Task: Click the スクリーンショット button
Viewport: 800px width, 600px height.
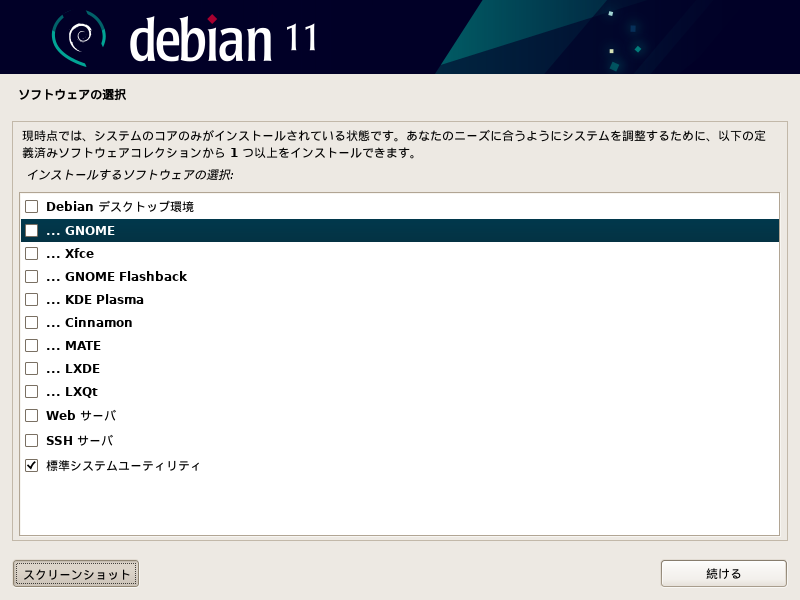Action: (x=76, y=574)
